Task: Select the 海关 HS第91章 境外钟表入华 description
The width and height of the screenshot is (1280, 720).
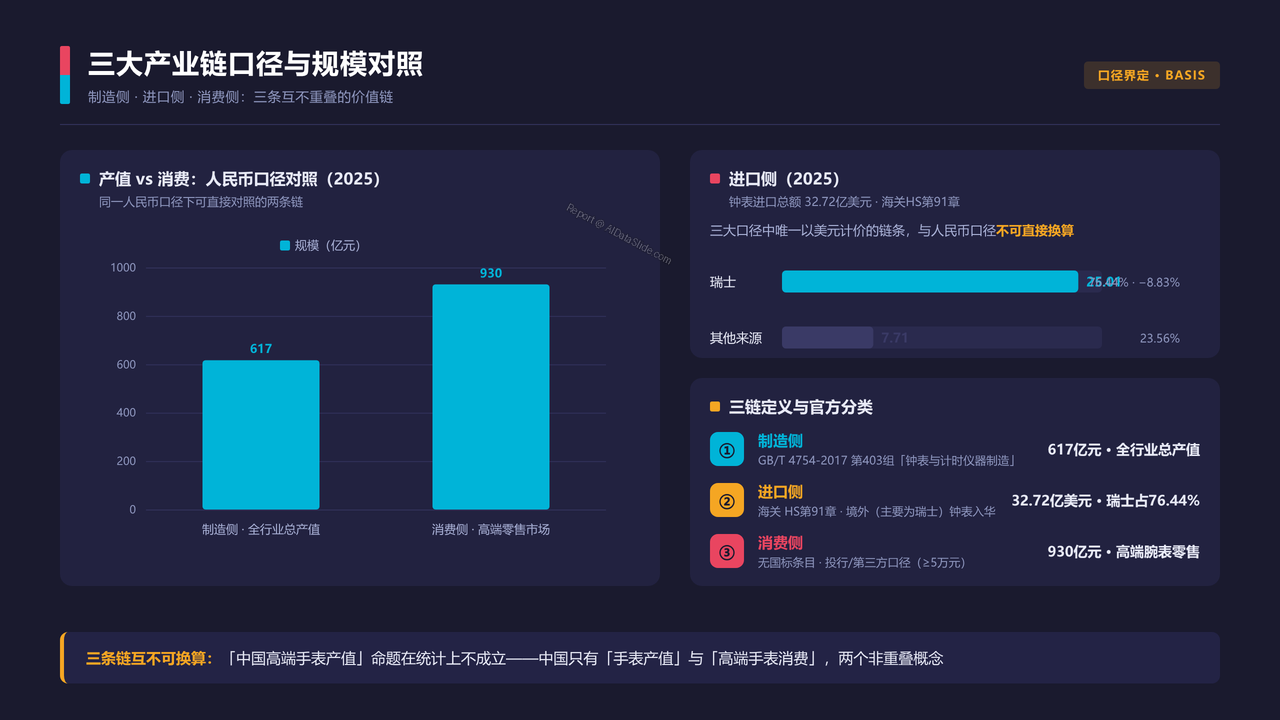Action: click(877, 511)
